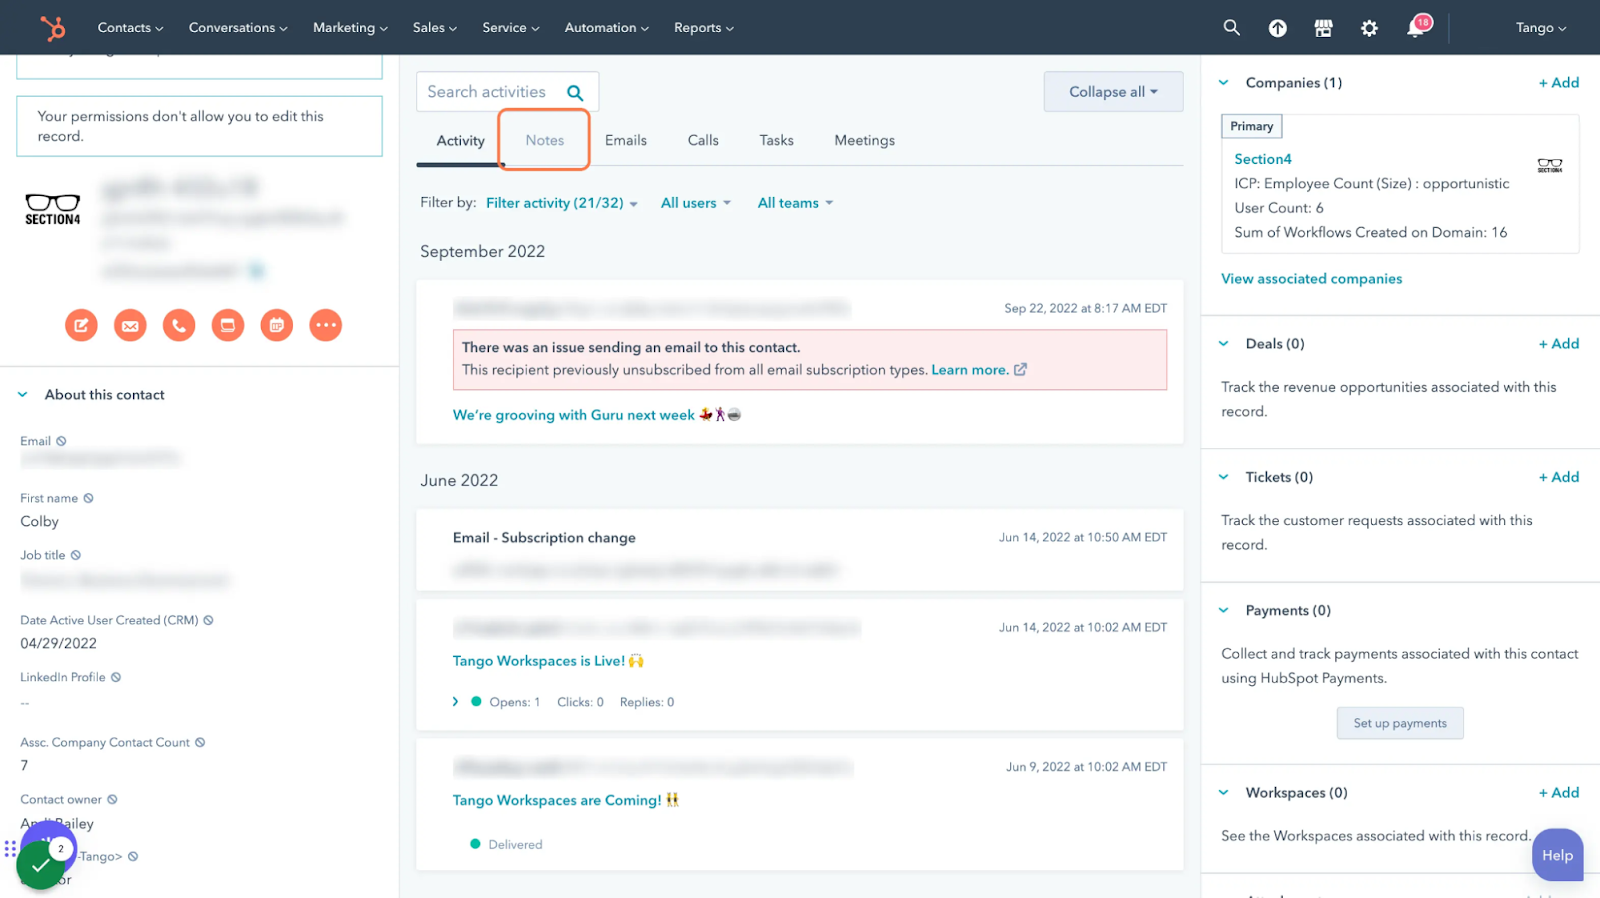This screenshot has height=898, width=1600.
Task: Open the Collapse all dropdown
Action: pyautogui.click(x=1113, y=92)
